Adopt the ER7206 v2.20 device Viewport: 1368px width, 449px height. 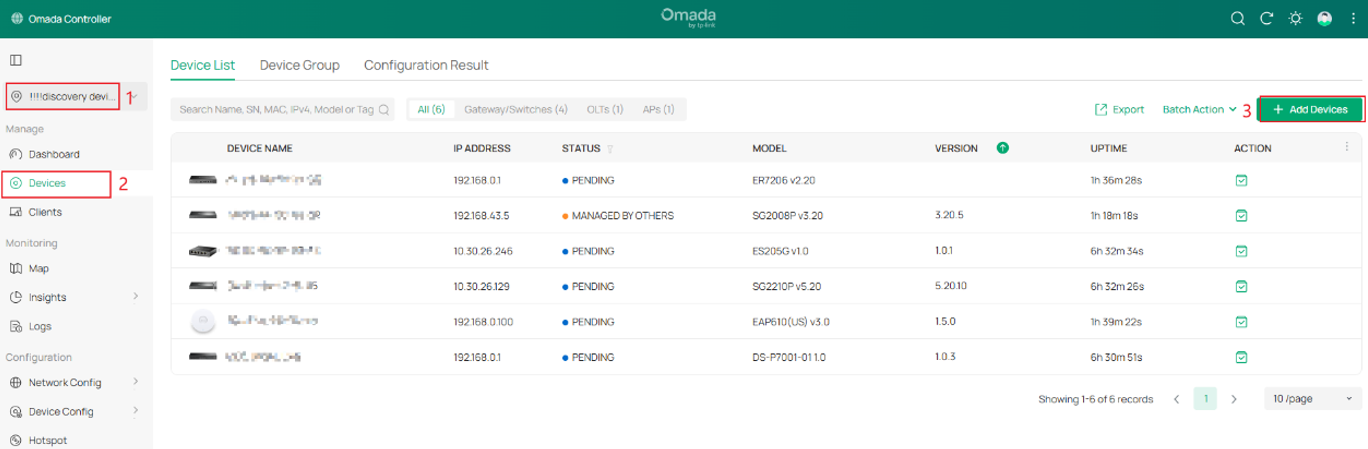coord(1241,181)
